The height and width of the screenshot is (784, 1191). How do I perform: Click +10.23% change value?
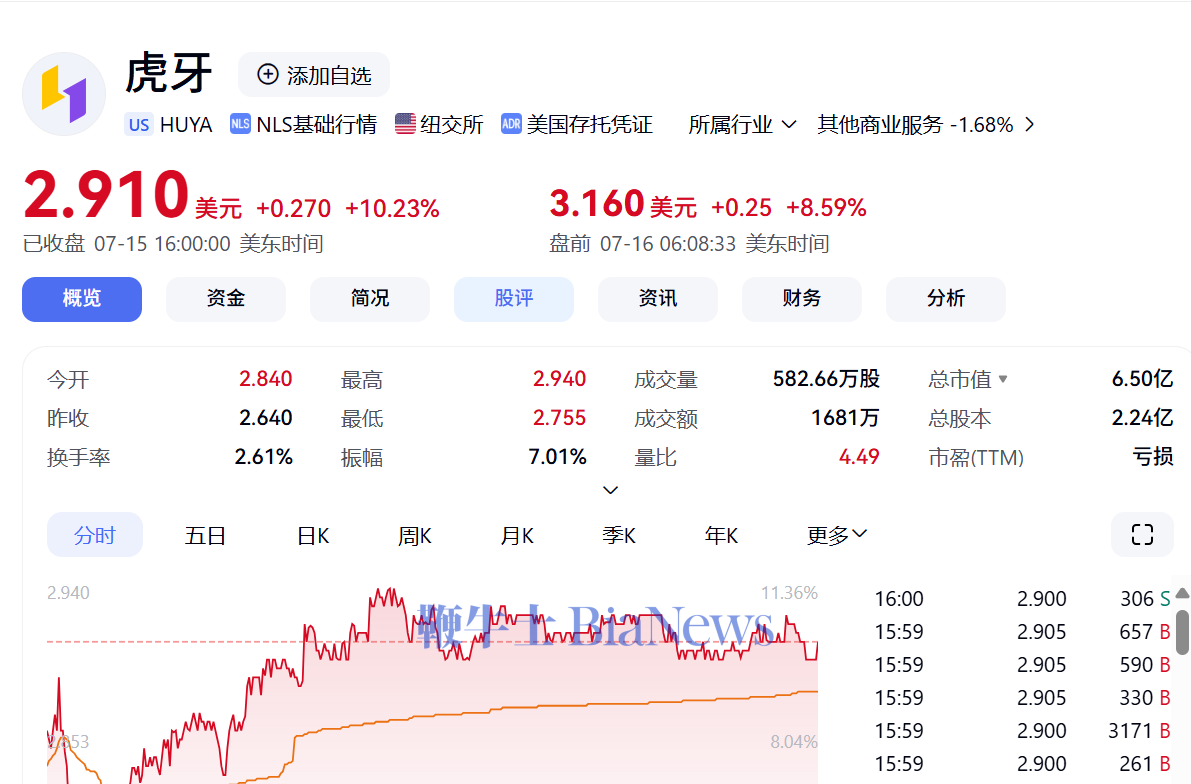[x=392, y=208]
